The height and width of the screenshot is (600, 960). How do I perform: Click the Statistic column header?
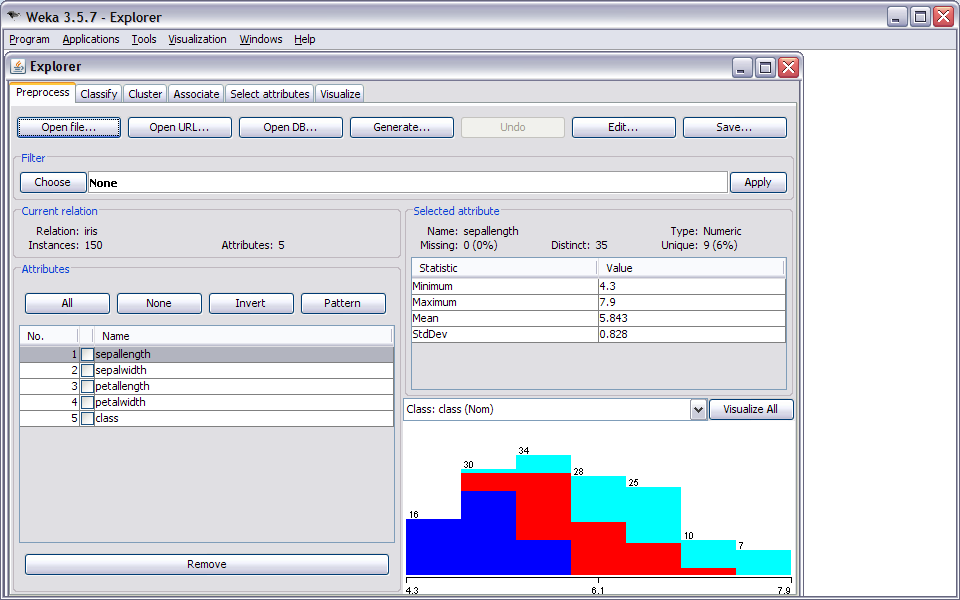click(x=504, y=268)
